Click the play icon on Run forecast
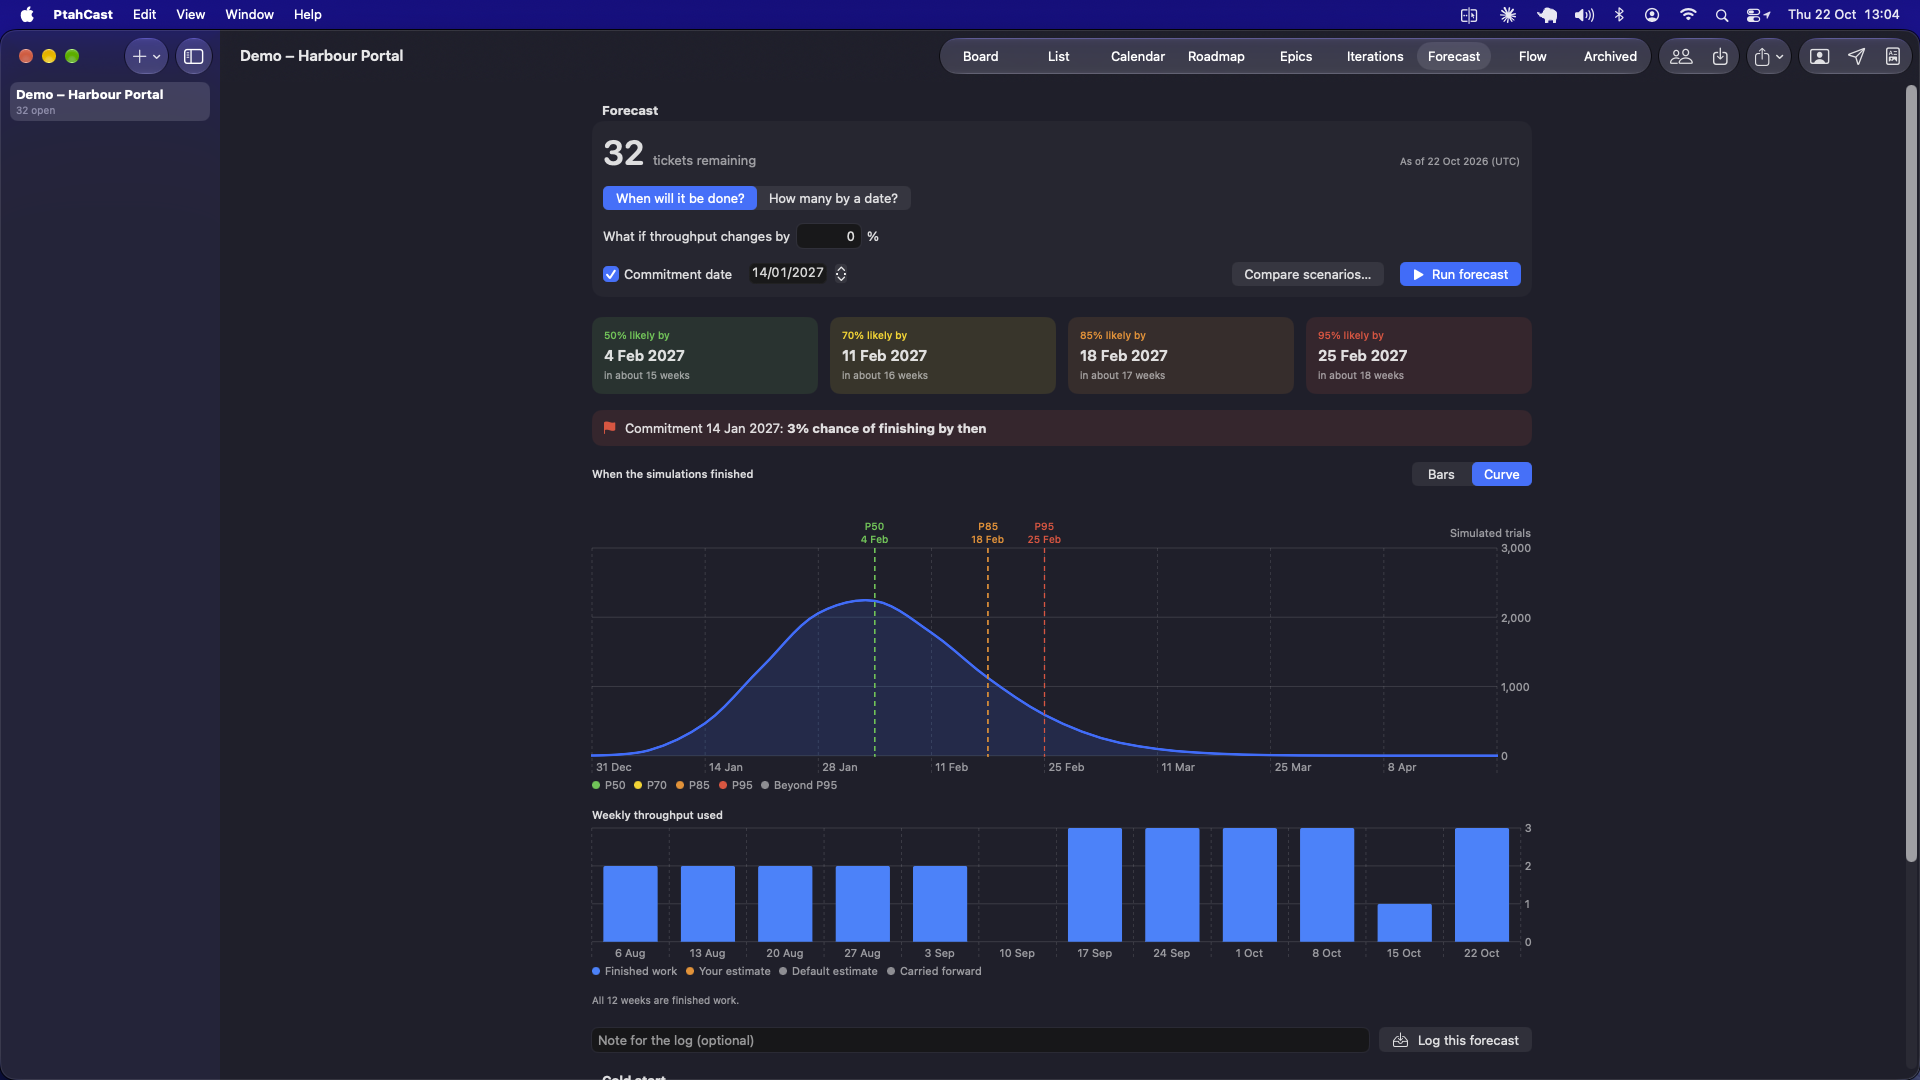1920x1080 pixels. (x=1418, y=275)
